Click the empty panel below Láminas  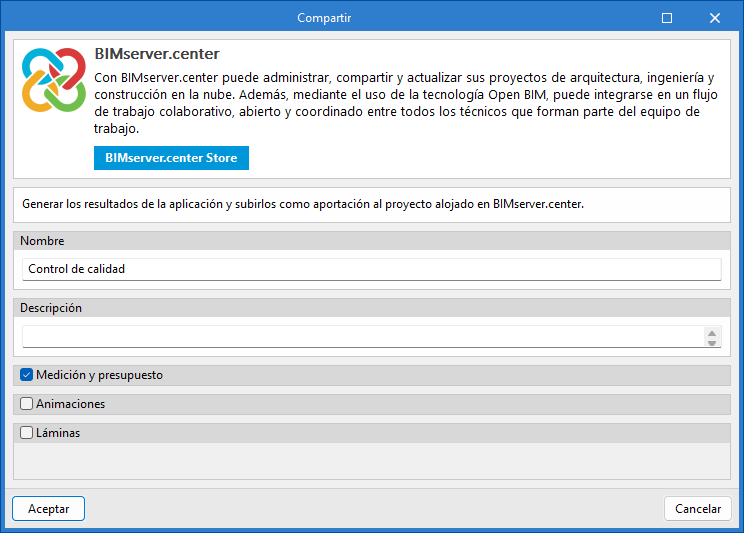click(371, 461)
